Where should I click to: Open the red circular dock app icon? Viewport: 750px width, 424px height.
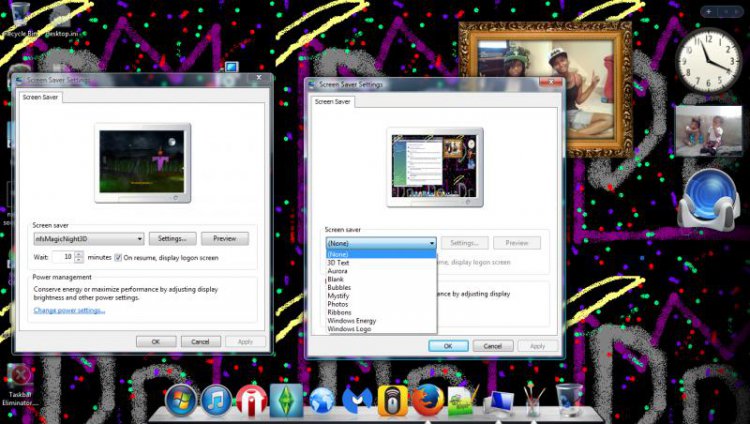251,400
